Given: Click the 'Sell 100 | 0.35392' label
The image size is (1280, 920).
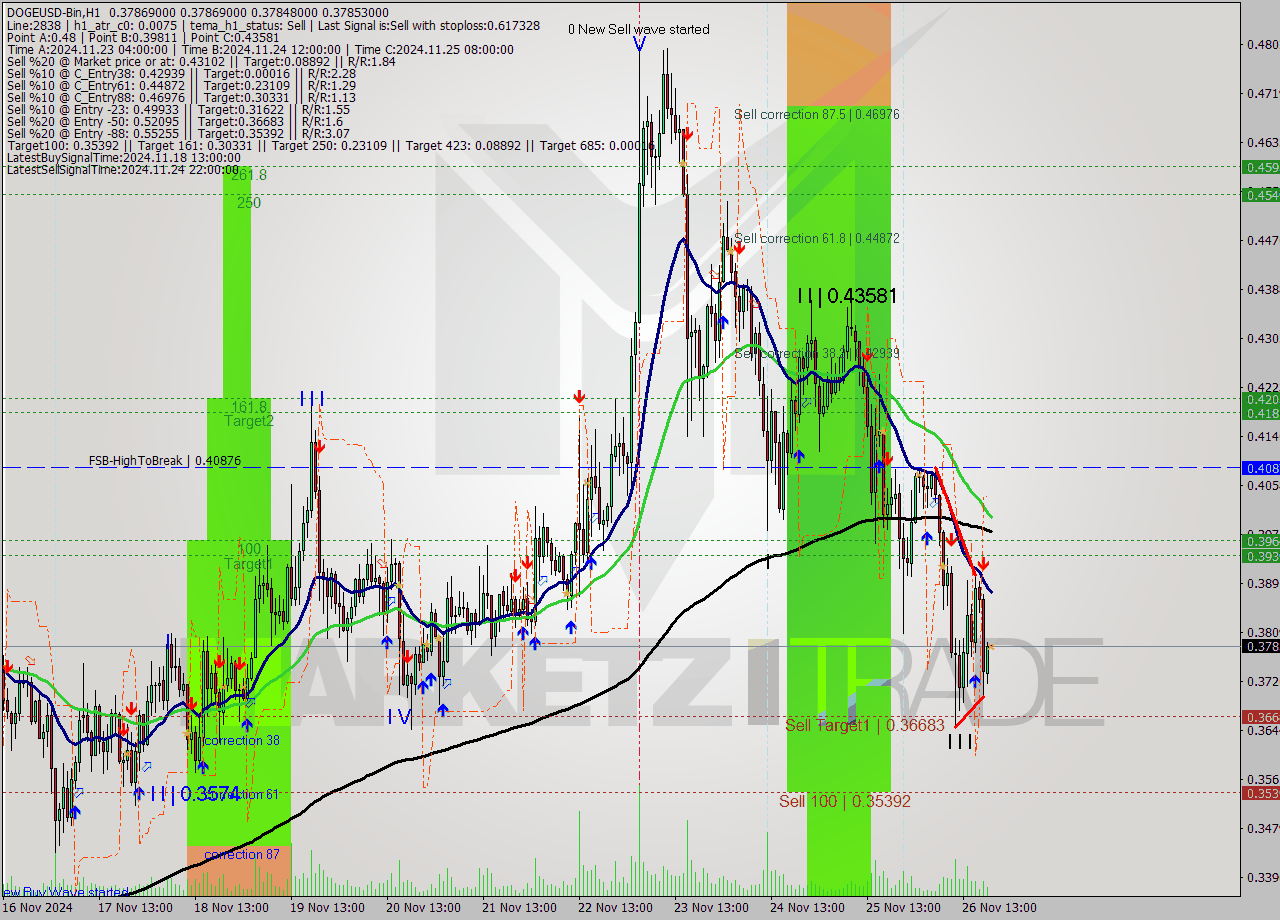Looking at the screenshot, I should tap(845, 801).
